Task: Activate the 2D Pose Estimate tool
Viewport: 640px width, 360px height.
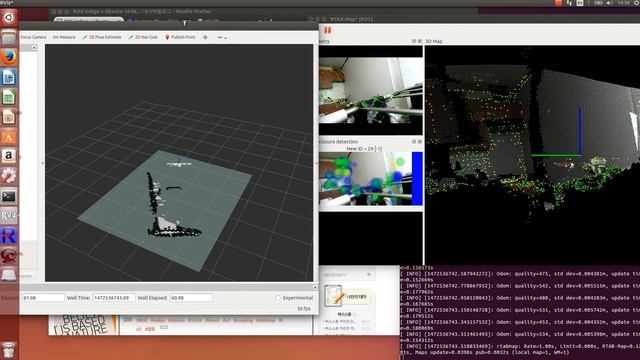Action: (102, 37)
